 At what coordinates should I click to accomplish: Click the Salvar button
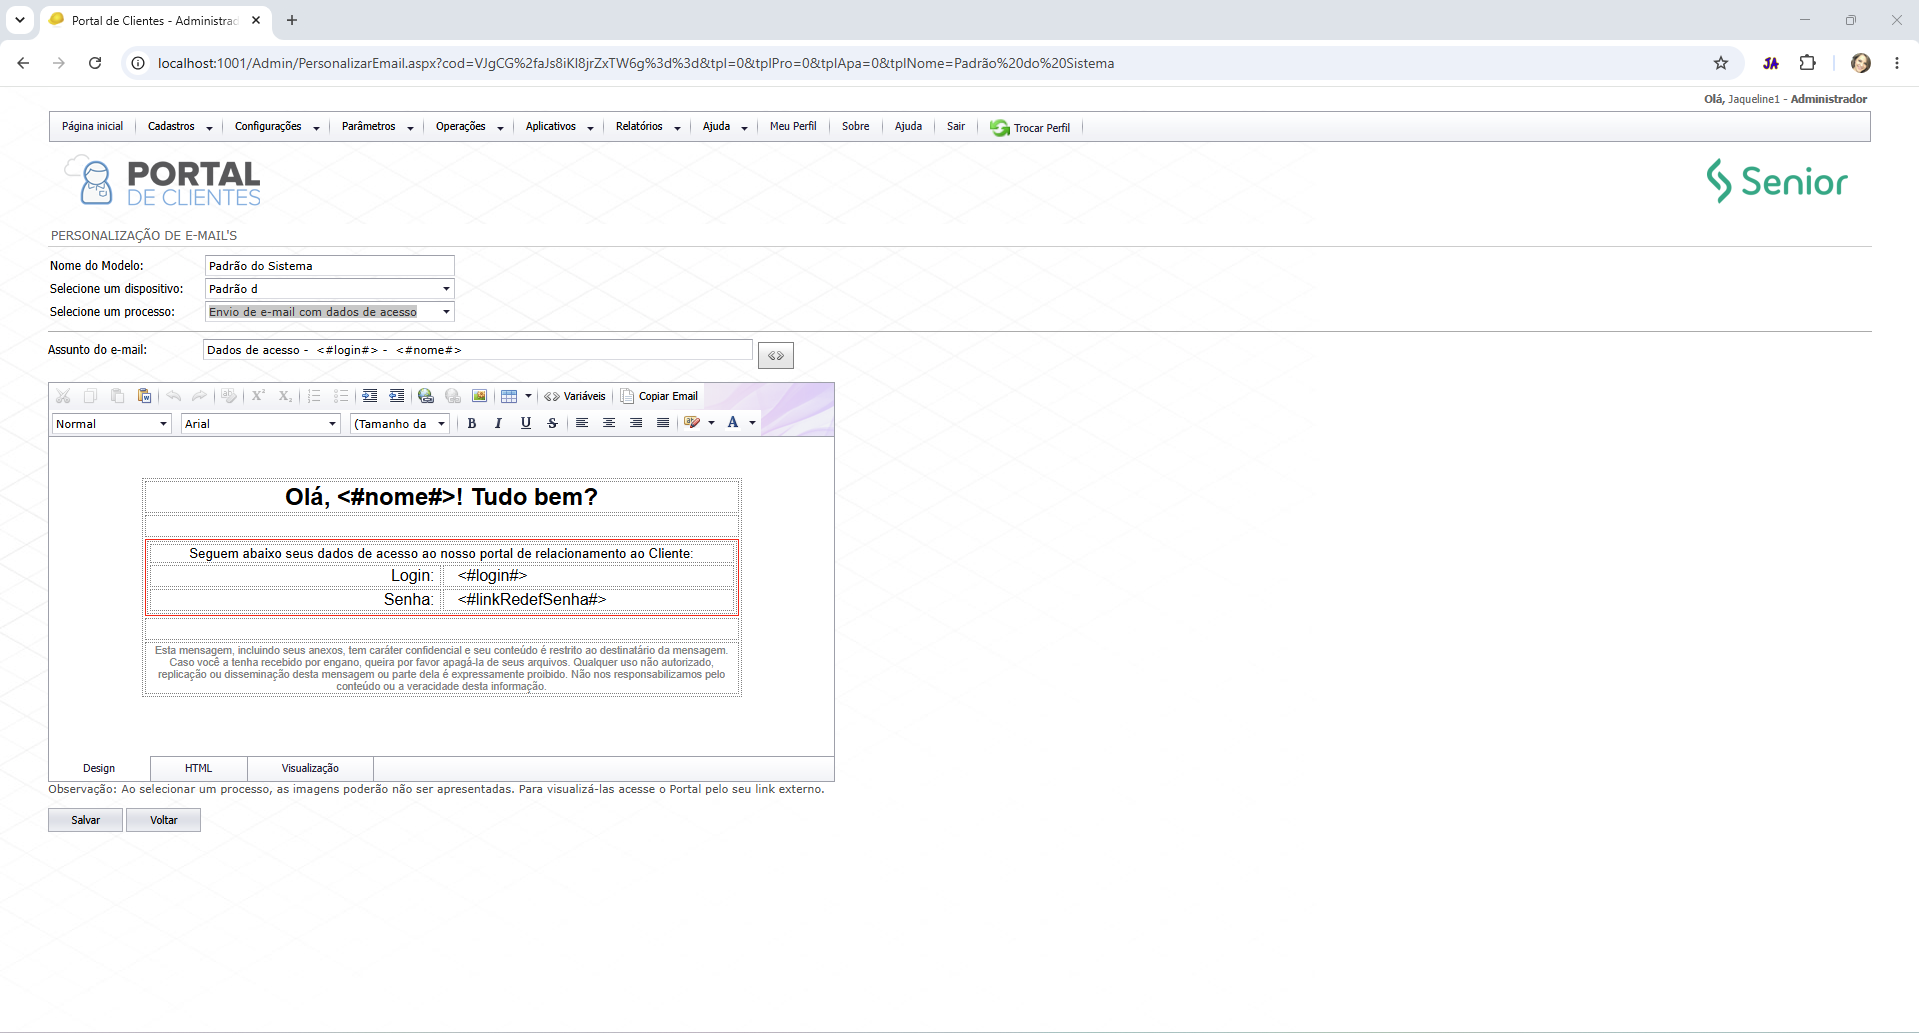(86, 820)
